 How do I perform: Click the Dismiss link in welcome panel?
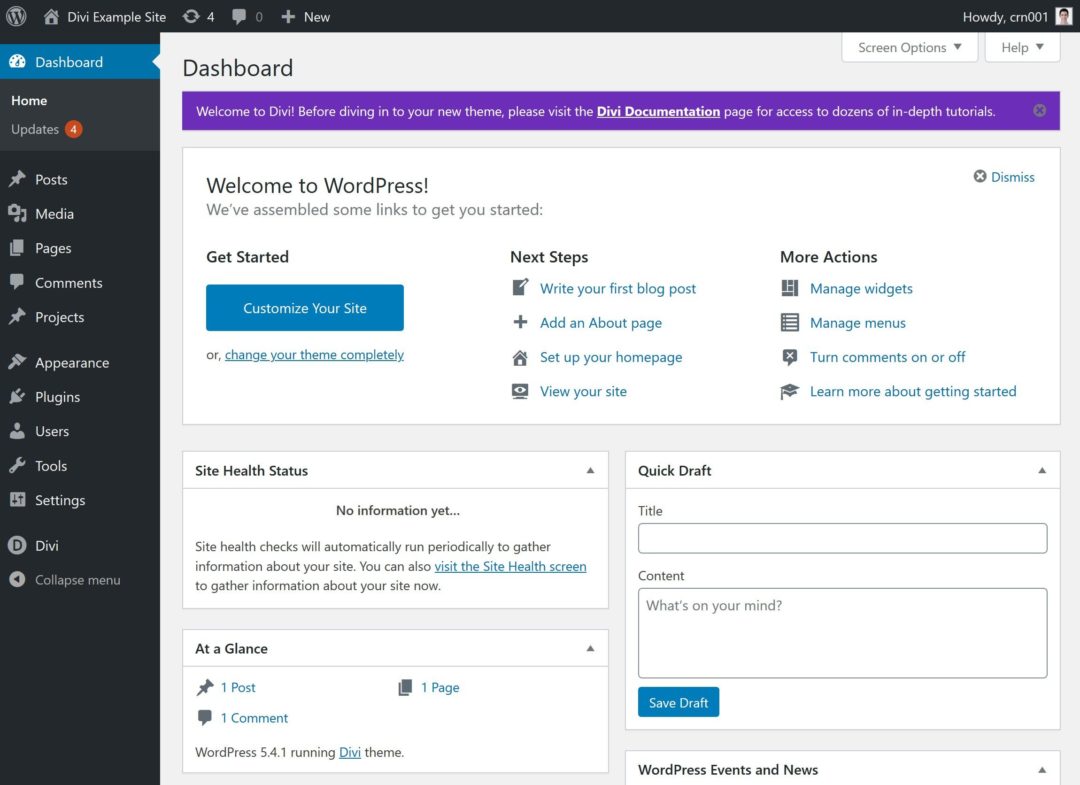point(1012,177)
